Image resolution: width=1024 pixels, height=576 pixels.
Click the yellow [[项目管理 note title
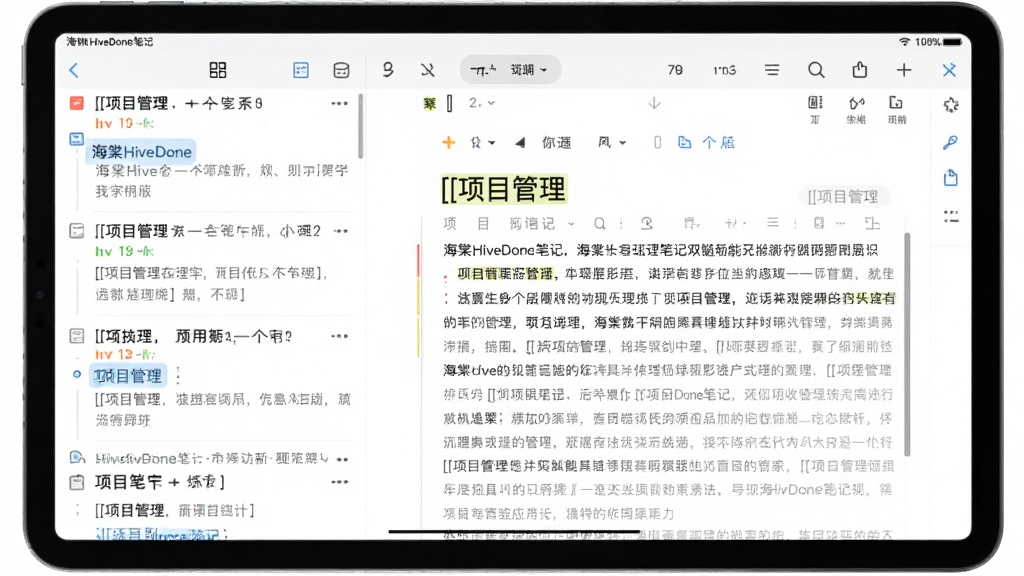coord(504,189)
